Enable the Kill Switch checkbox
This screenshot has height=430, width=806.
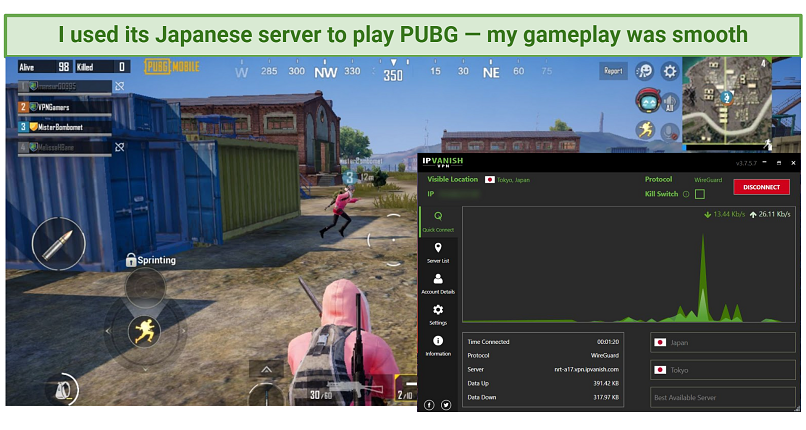tap(700, 194)
